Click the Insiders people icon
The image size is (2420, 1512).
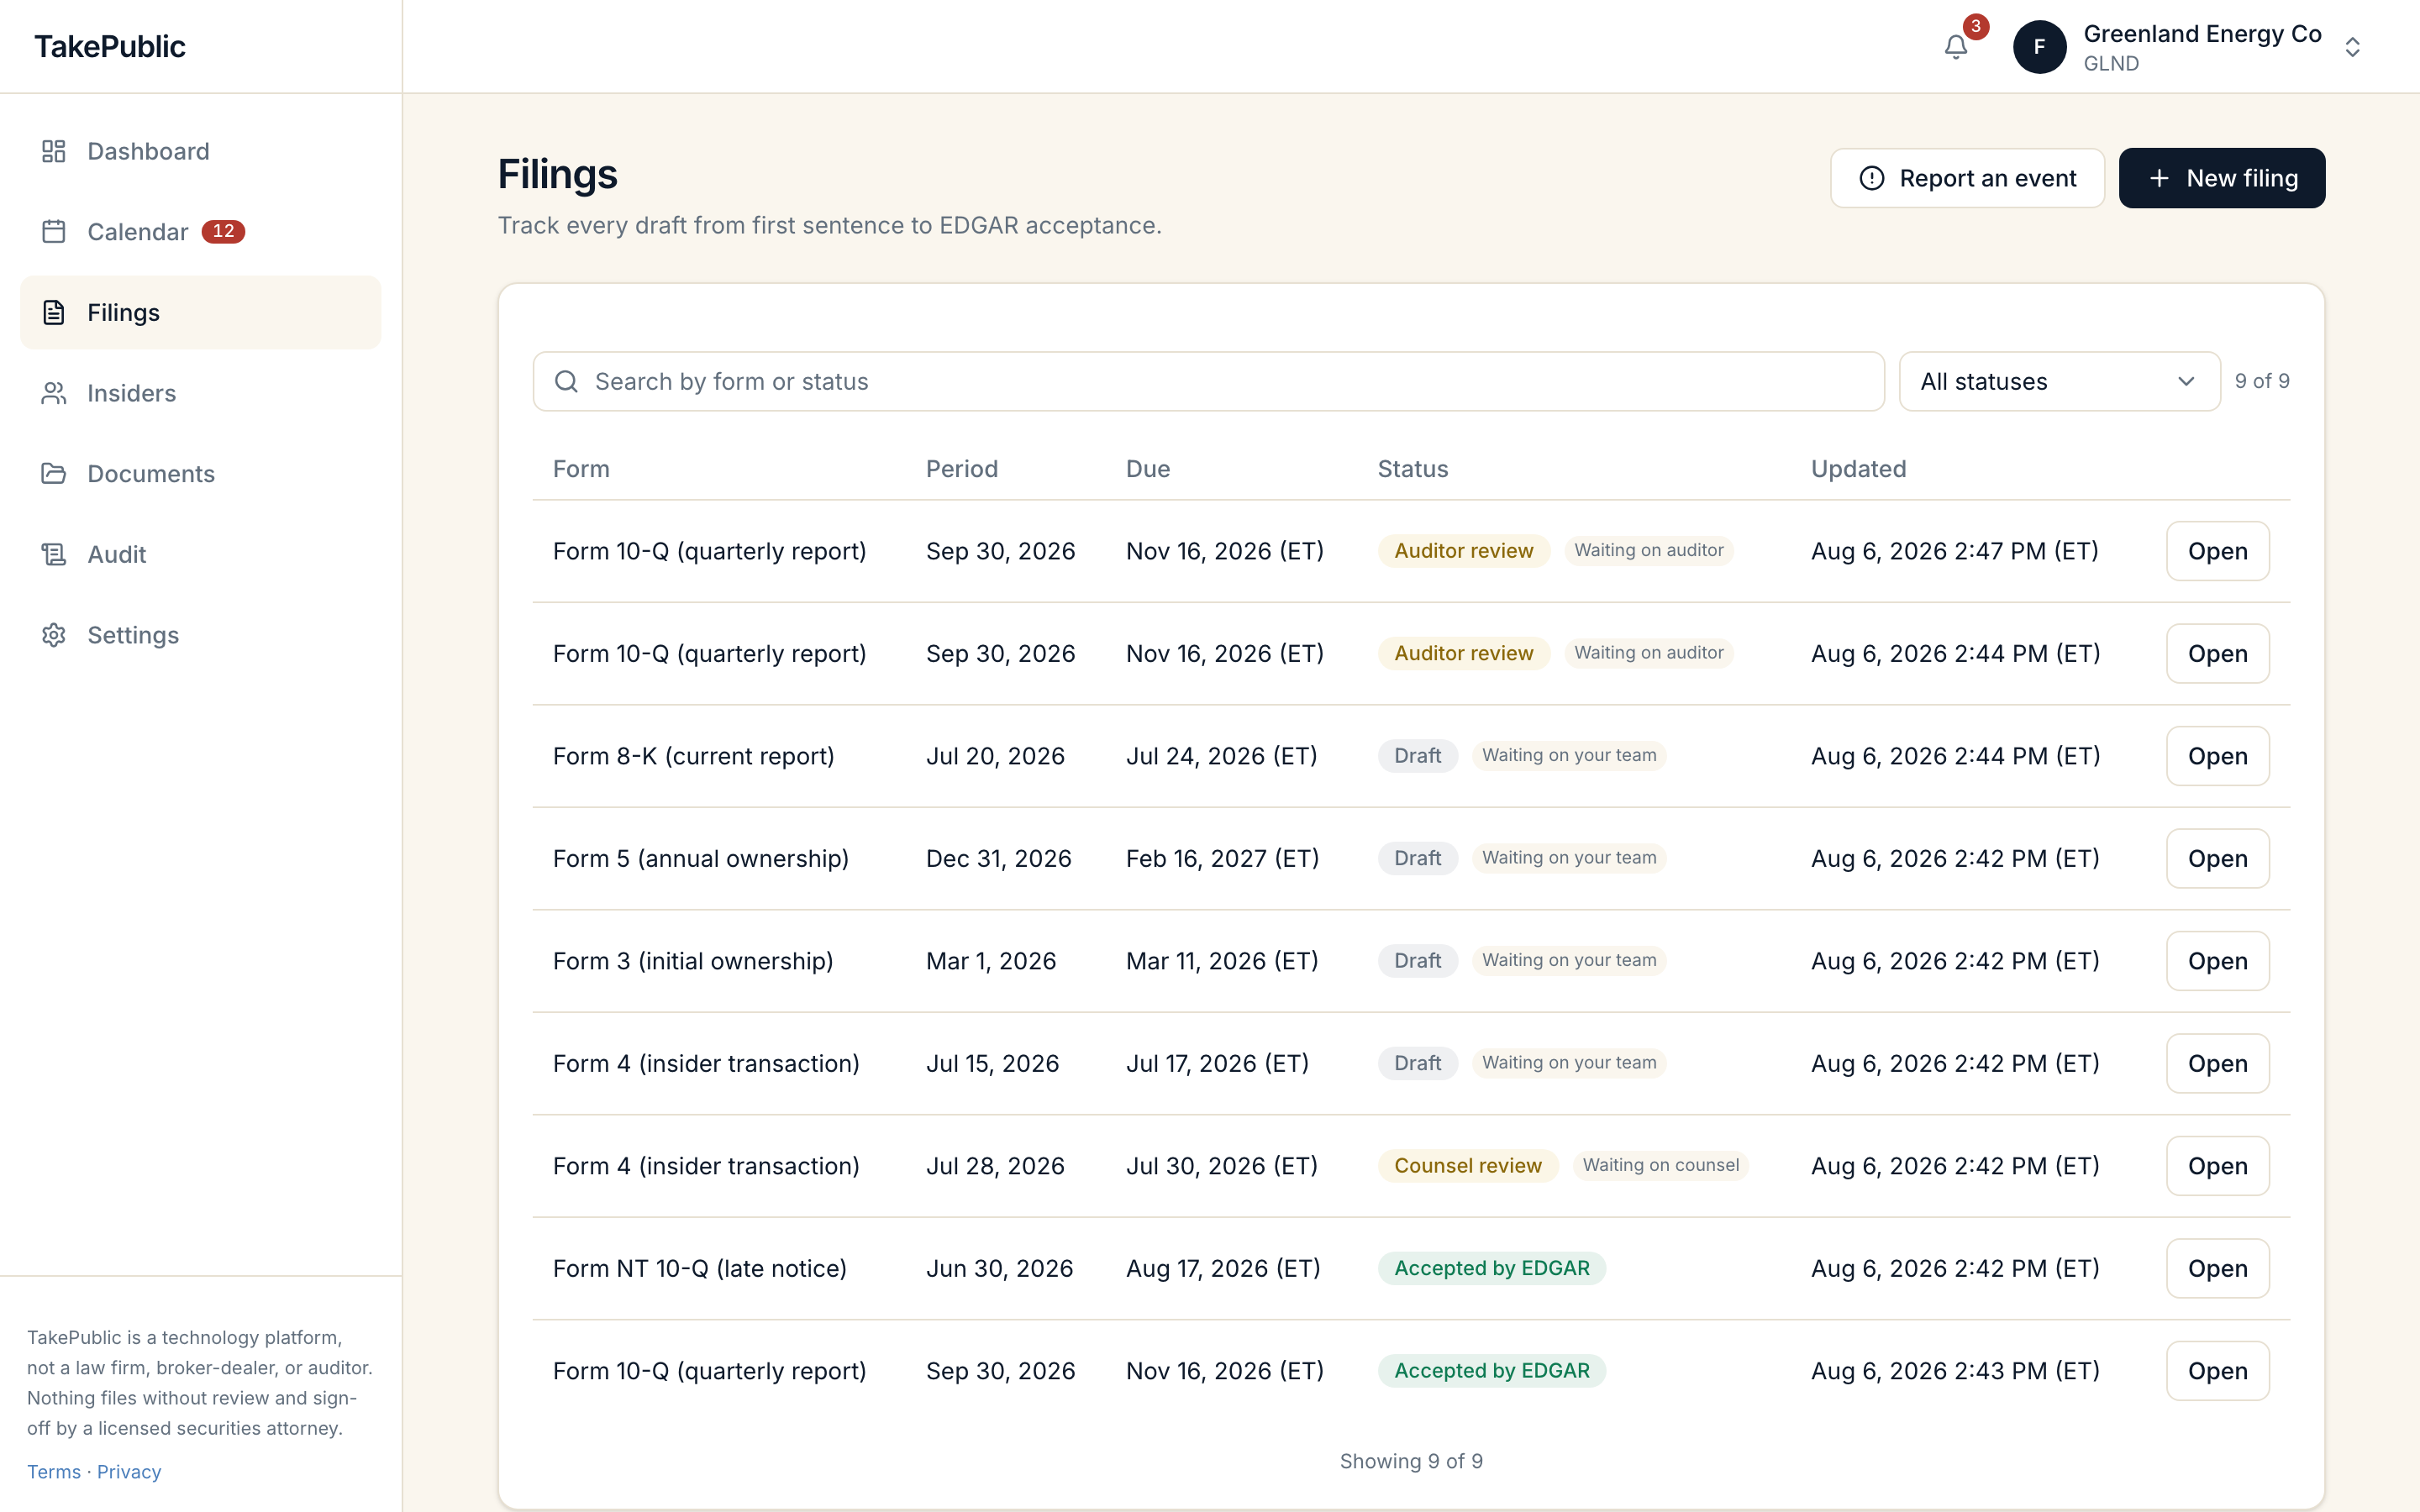(54, 393)
